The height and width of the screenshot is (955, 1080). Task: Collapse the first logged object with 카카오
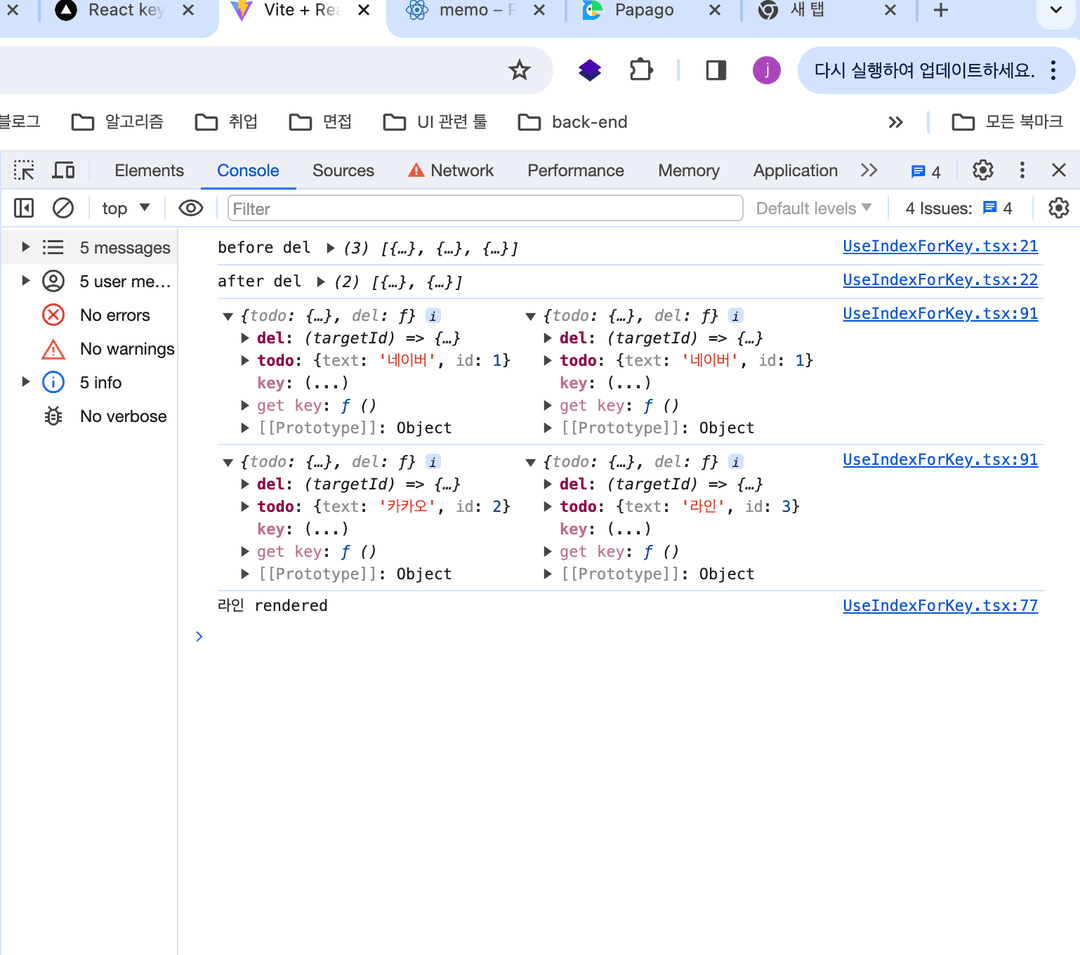[228, 463]
